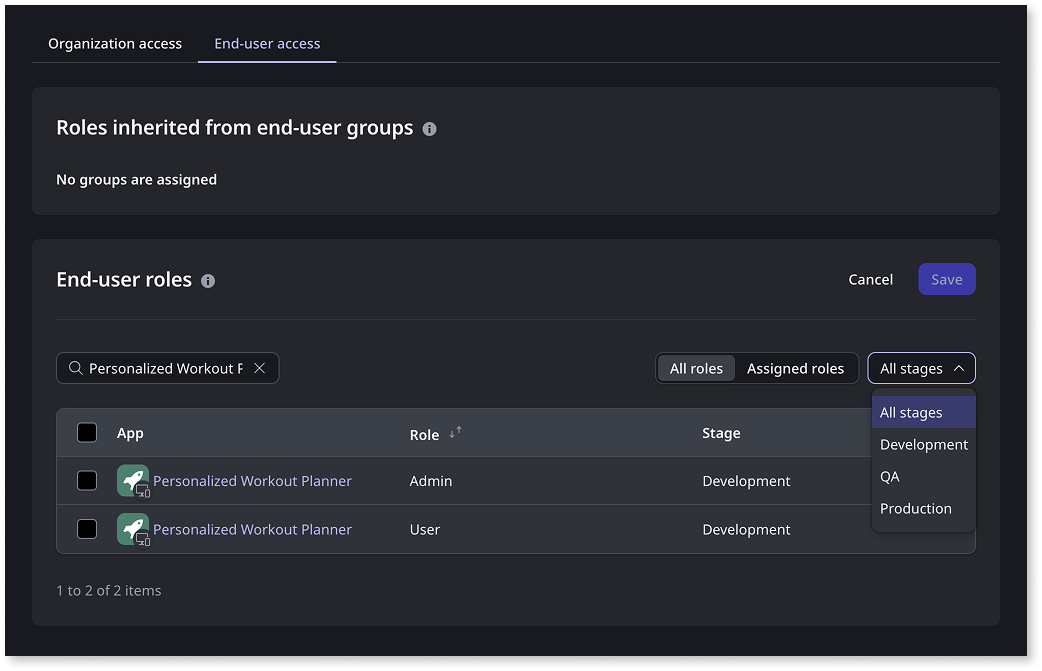Open Personalized Workout Planner link in User row
The image size is (1042, 671).
(x=253, y=529)
